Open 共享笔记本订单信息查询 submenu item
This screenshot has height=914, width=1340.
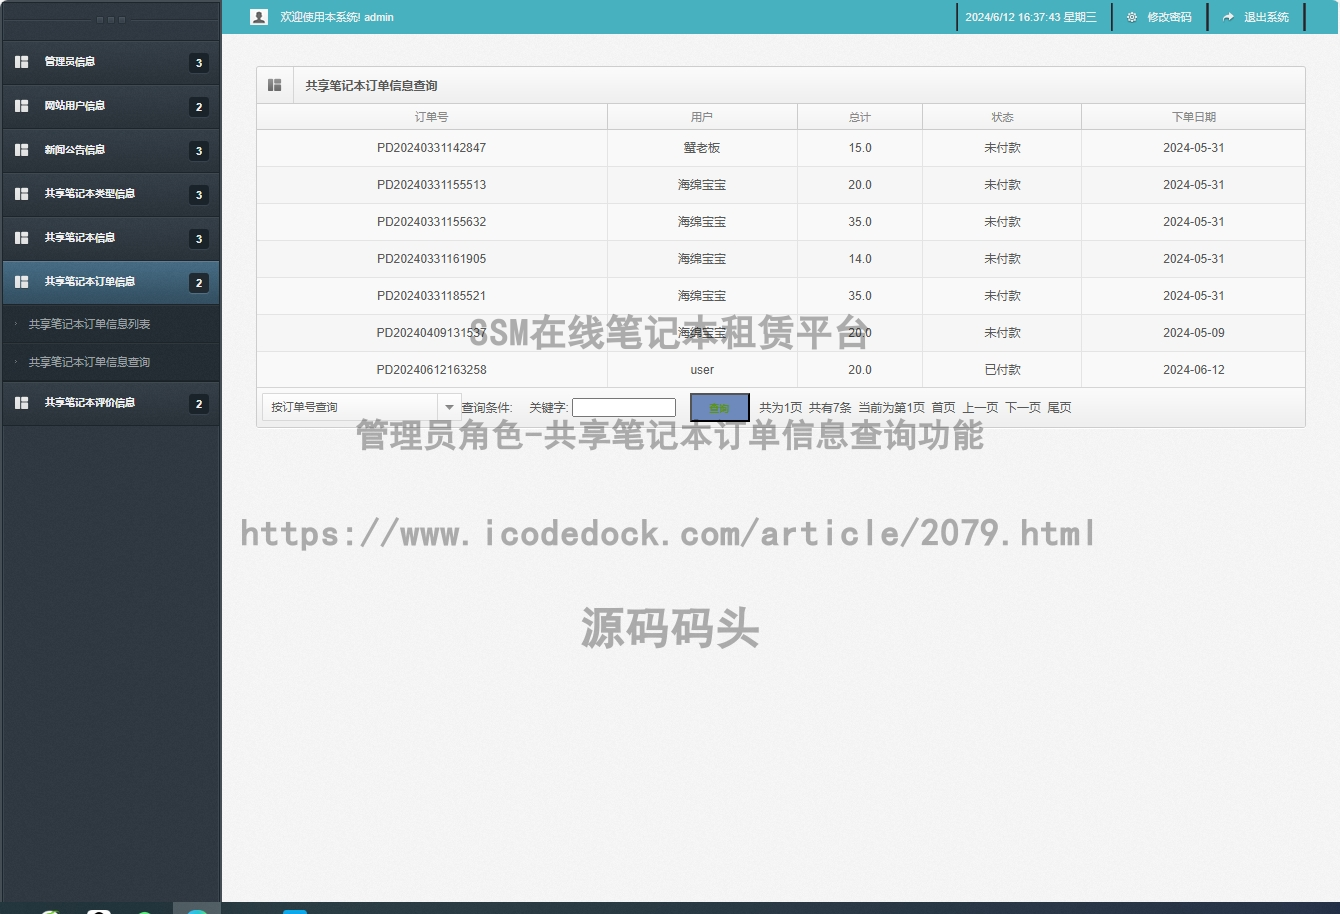tap(89, 362)
